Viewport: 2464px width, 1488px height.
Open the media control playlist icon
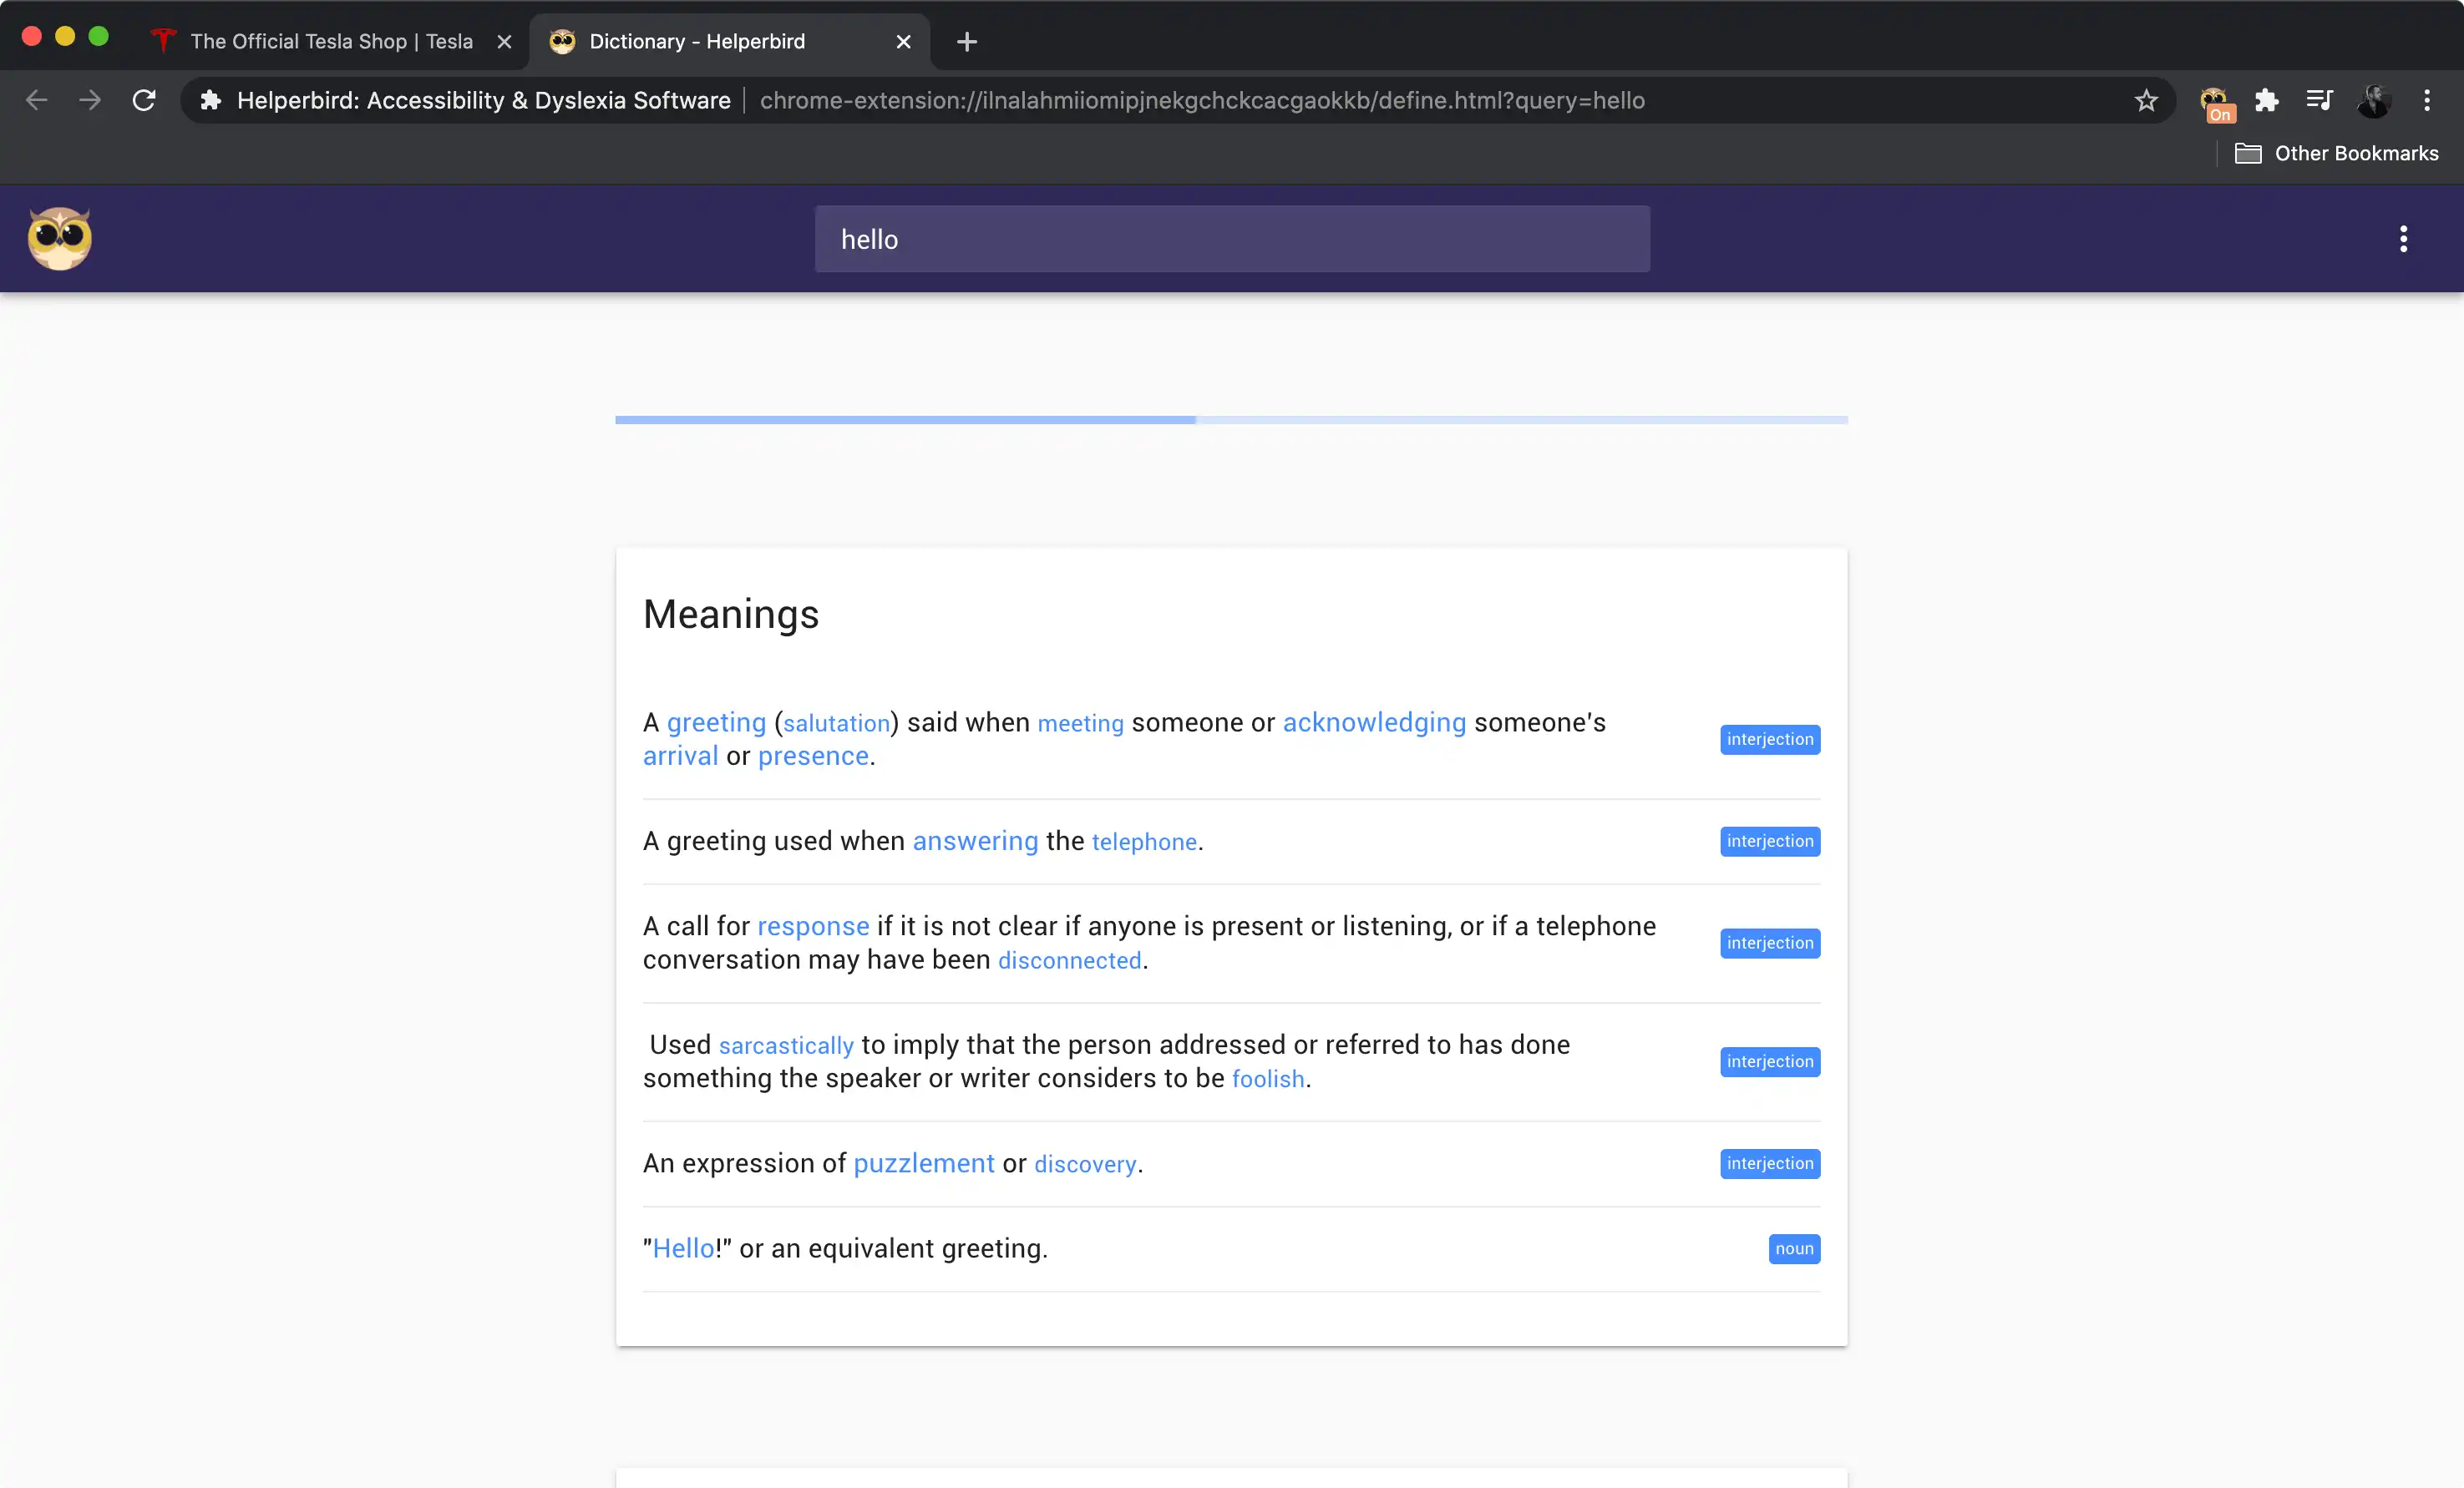coord(2319,100)
